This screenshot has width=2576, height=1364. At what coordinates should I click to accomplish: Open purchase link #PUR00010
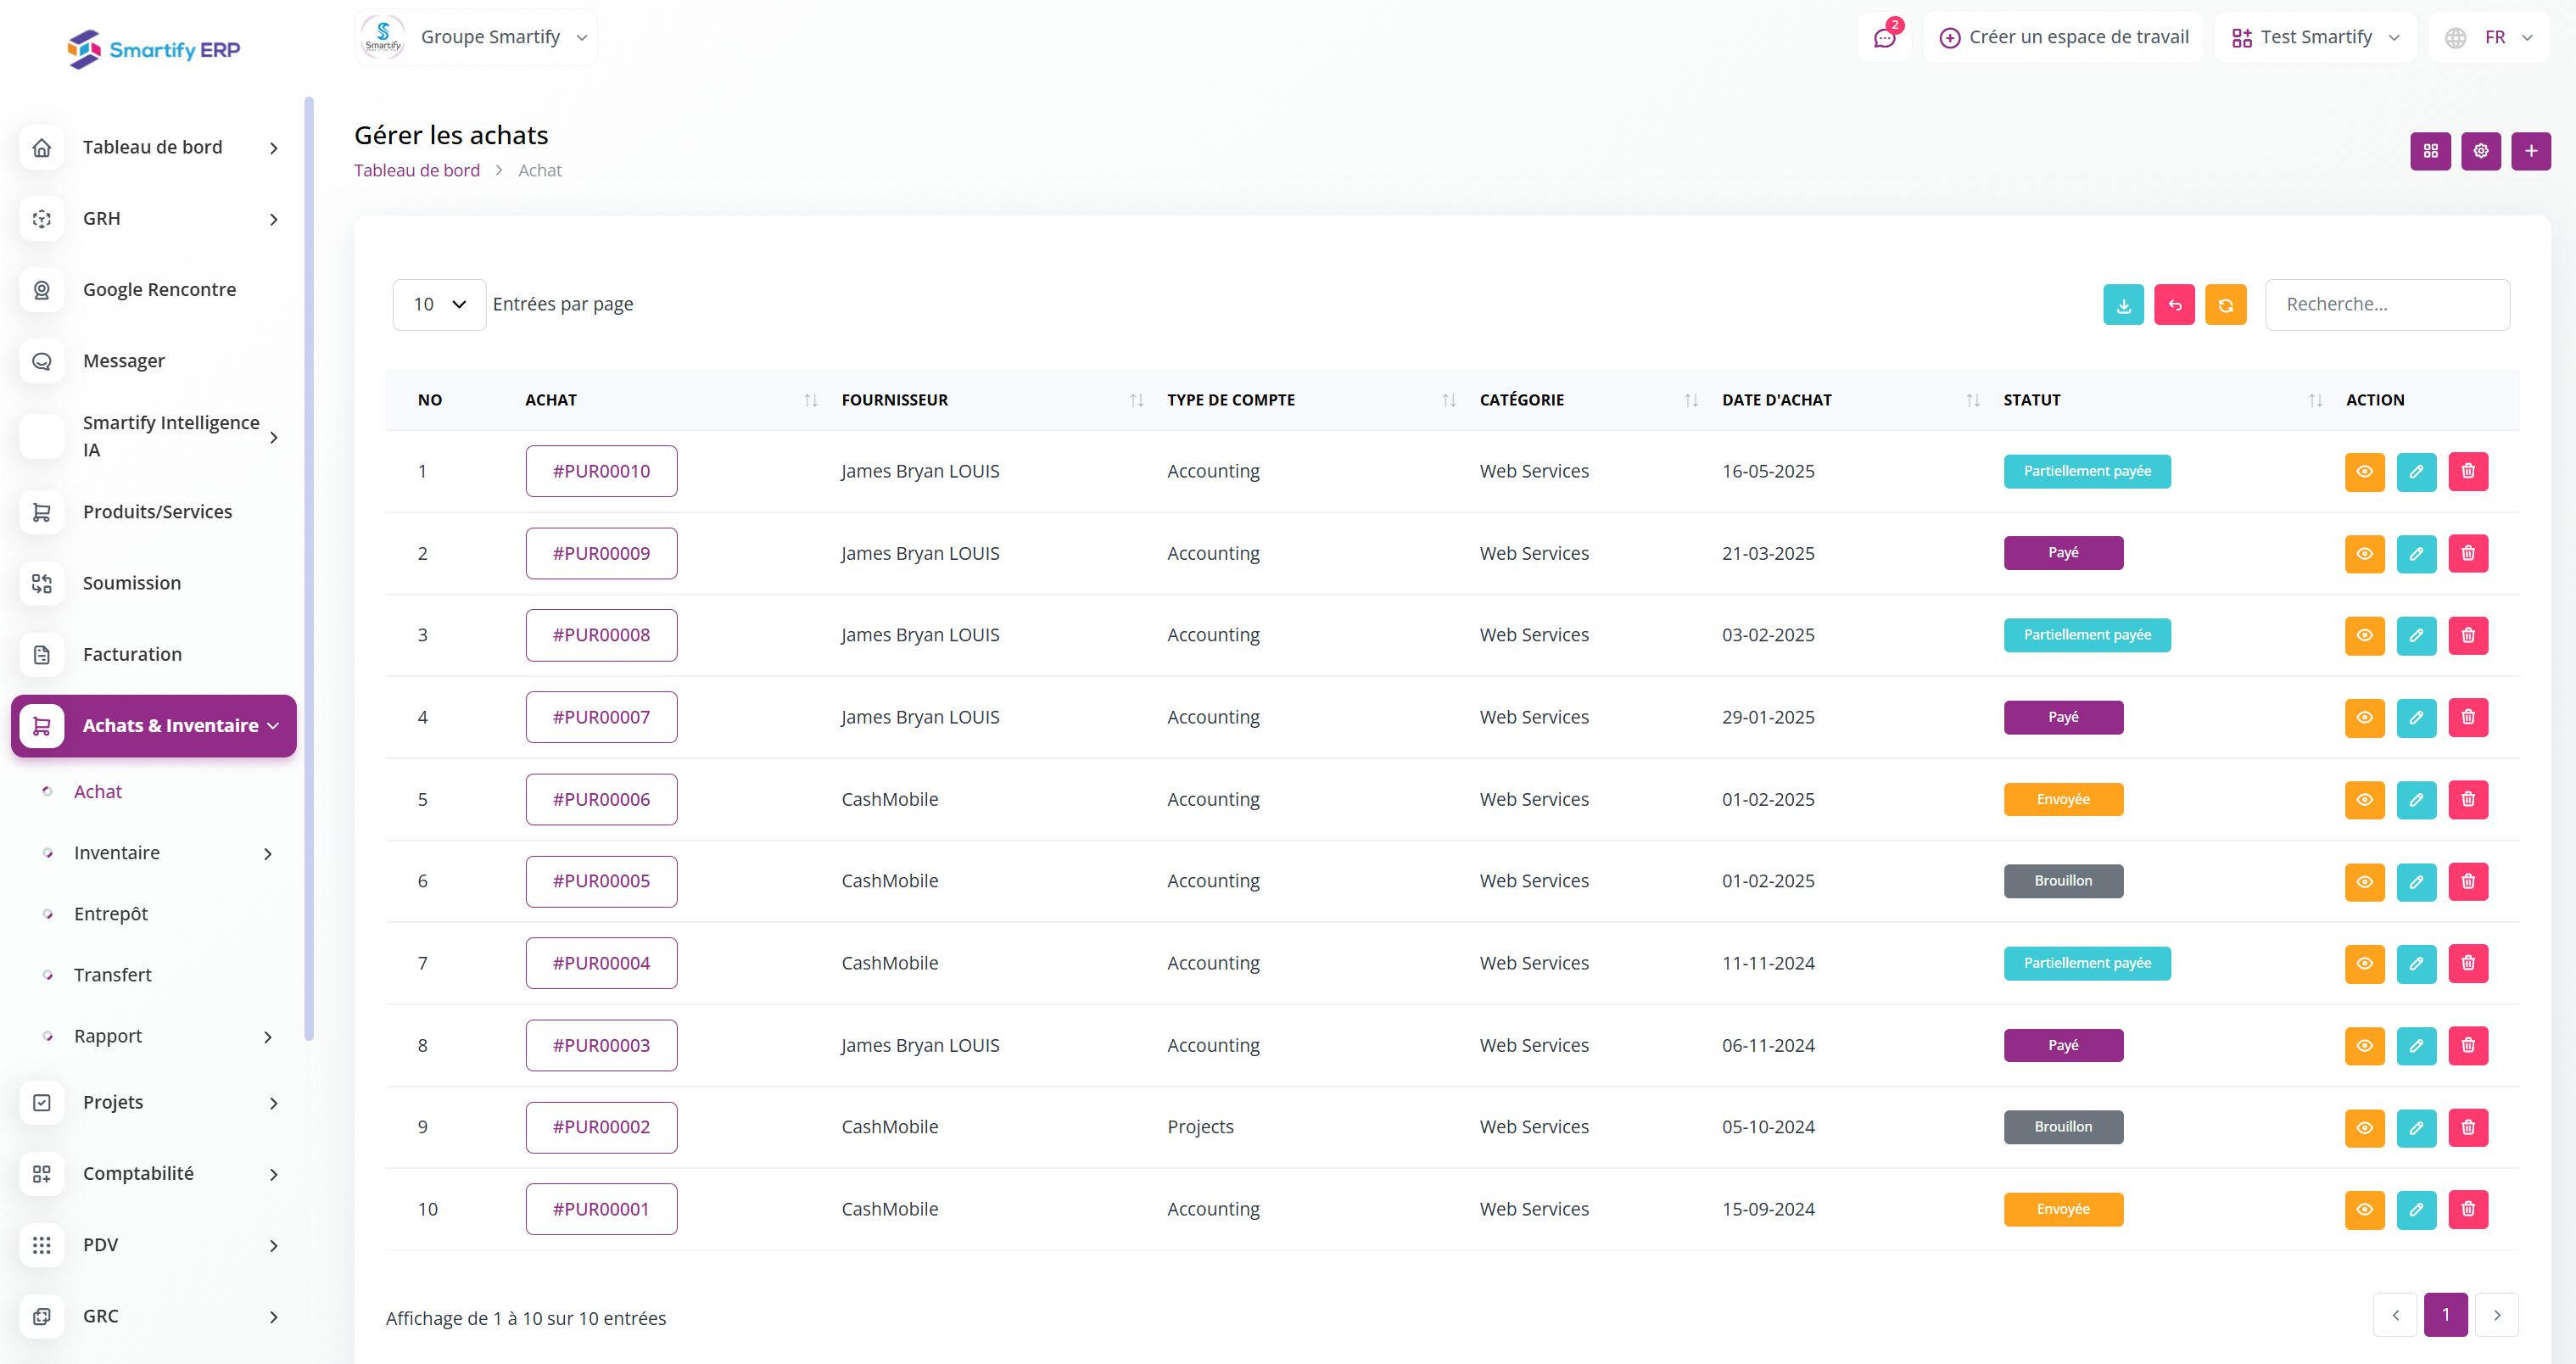(x=601, y=471)
